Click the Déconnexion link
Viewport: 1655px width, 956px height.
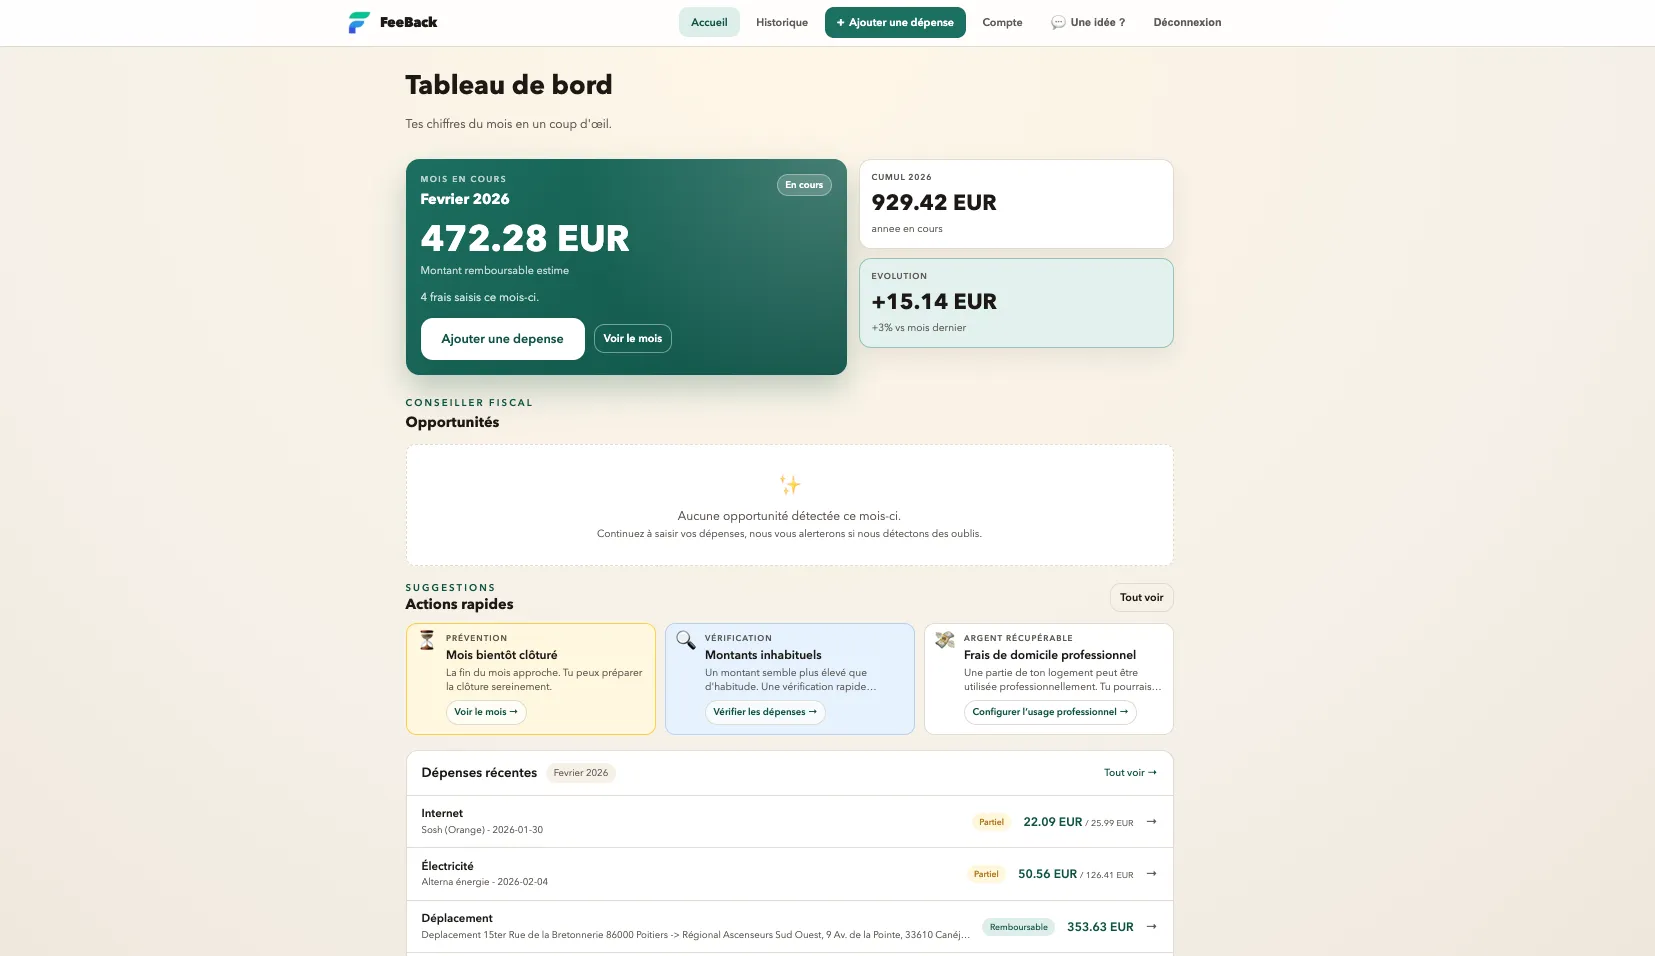coord(1187,22)
